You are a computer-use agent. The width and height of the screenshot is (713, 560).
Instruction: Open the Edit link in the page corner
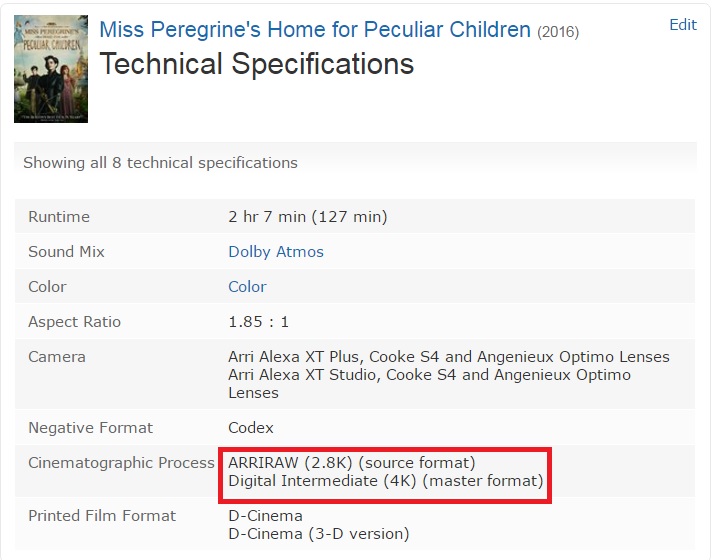(x=683, y=25)
